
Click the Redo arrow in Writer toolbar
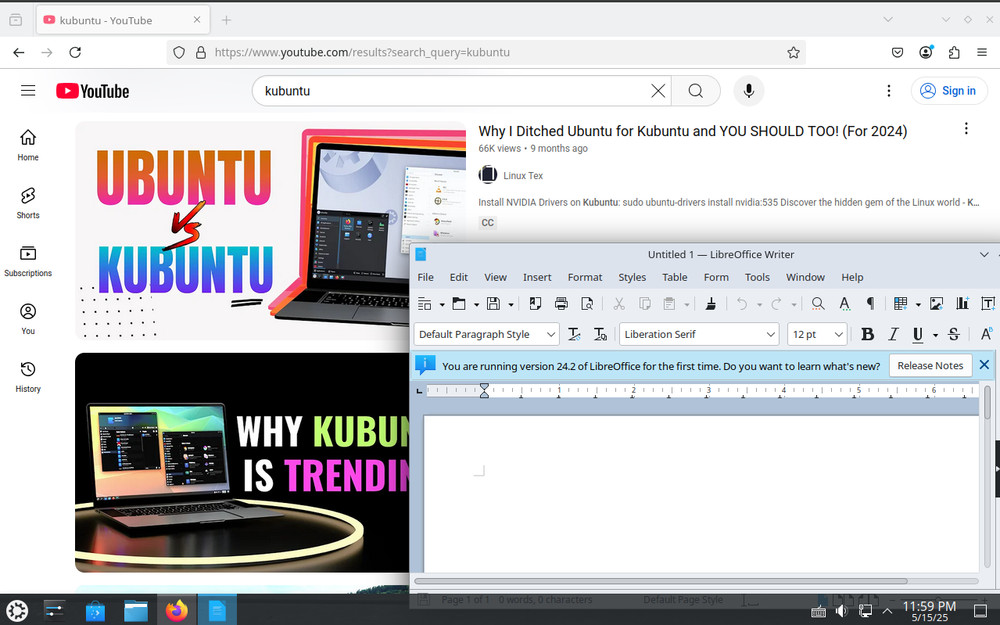[776, 304]
